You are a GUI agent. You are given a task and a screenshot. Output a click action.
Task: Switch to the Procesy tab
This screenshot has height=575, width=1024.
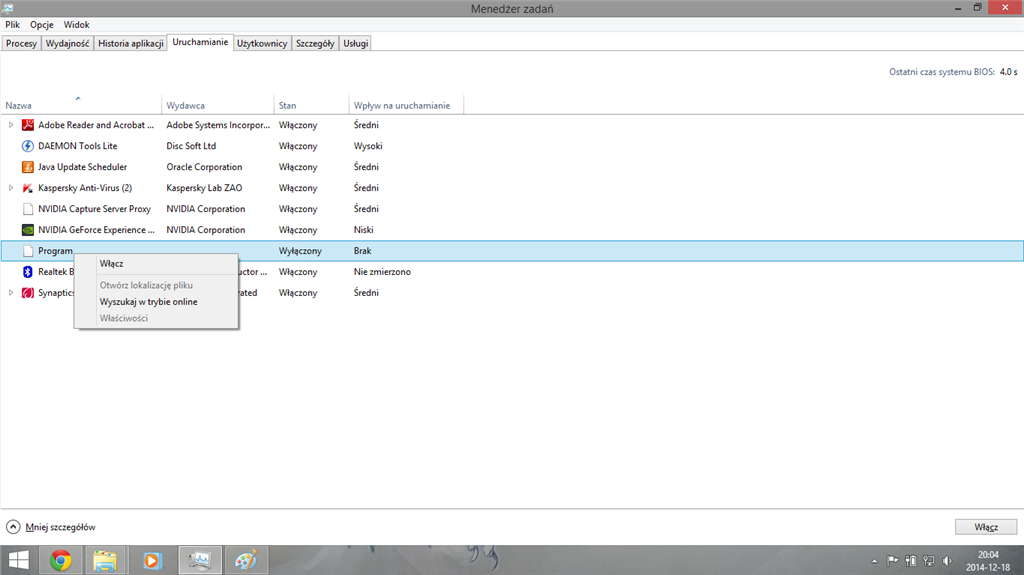[22, 43]
